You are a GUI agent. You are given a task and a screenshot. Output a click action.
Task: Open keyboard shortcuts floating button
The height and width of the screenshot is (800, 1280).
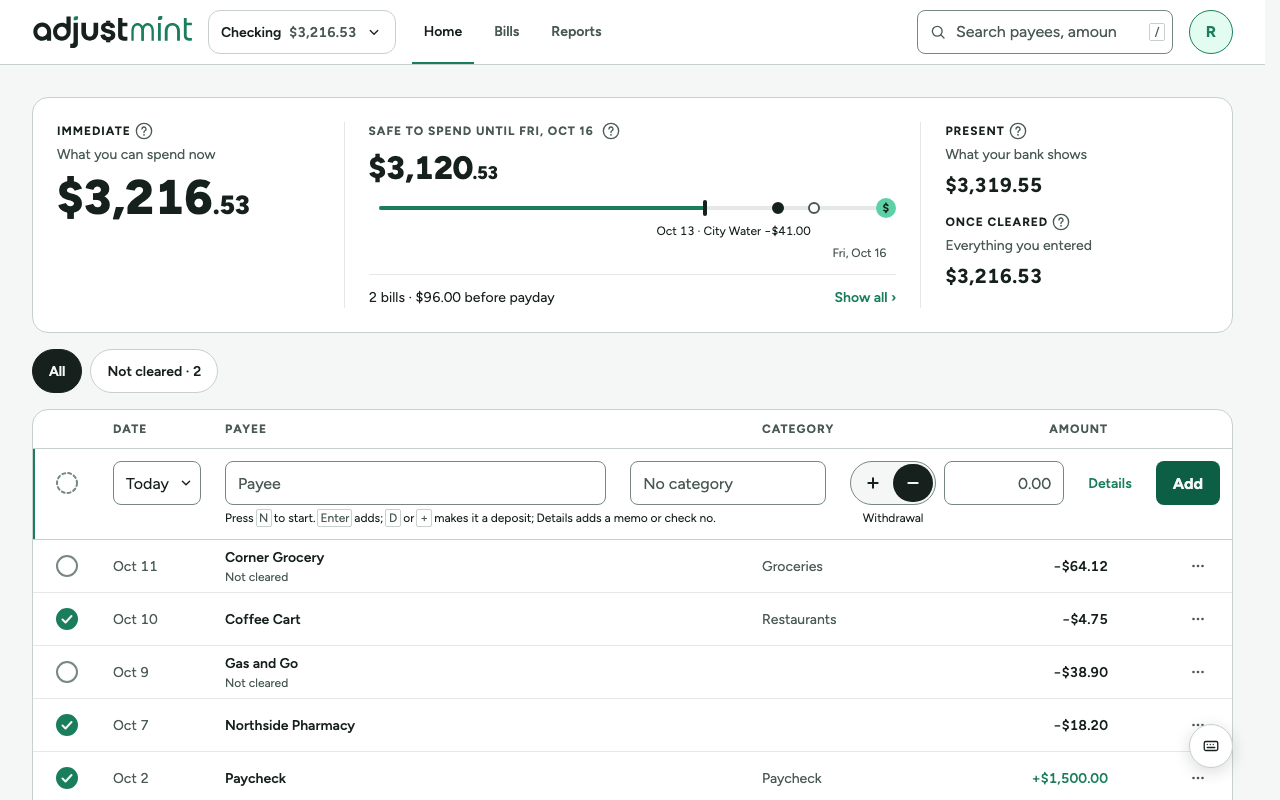coord(1211,746)
